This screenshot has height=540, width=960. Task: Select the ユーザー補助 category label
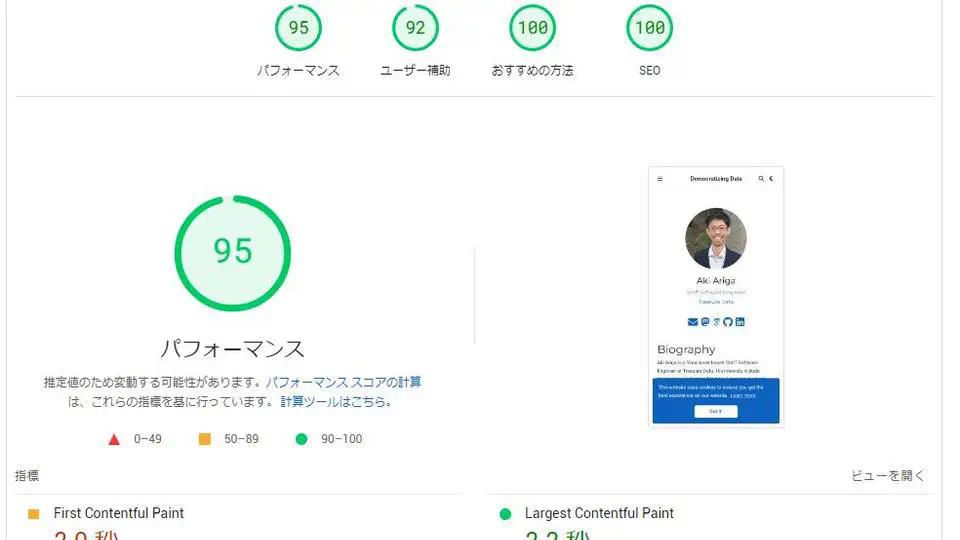click(x=415, y=70)
